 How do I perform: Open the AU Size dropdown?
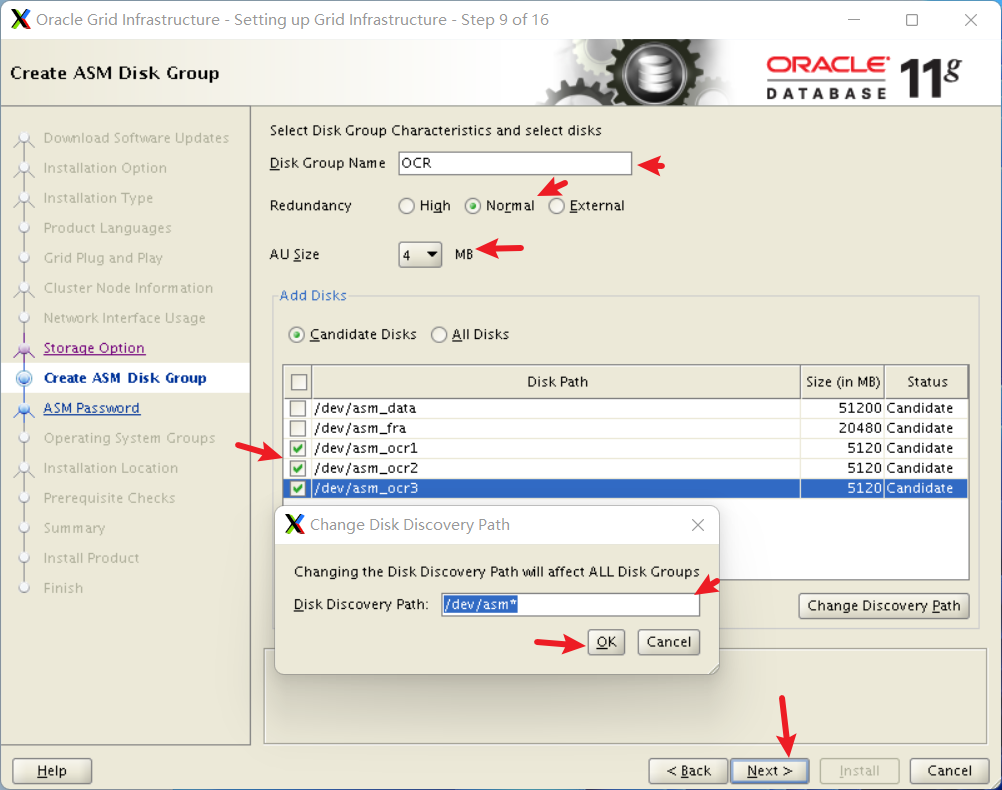tap(420, 254)
